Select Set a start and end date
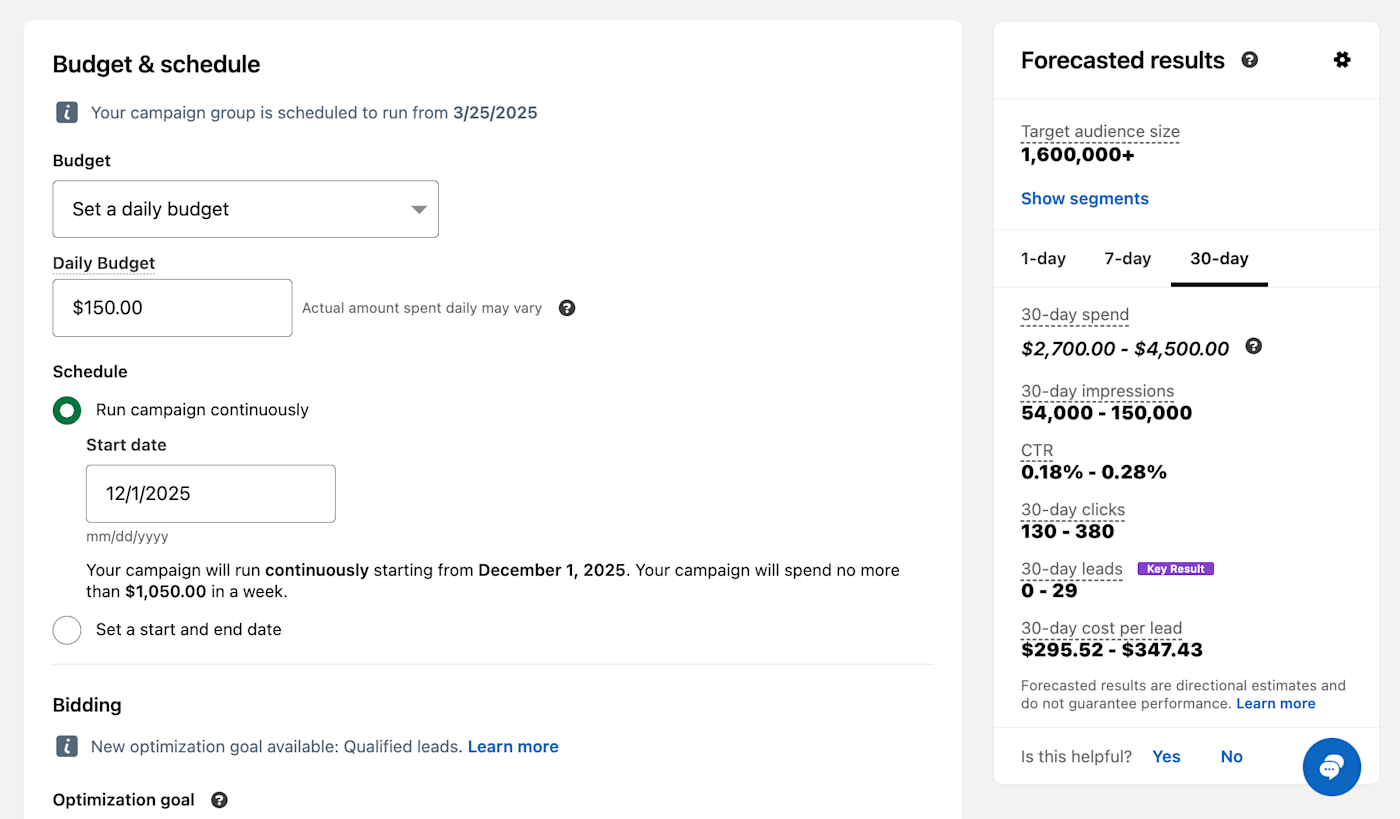 [67, 630]
